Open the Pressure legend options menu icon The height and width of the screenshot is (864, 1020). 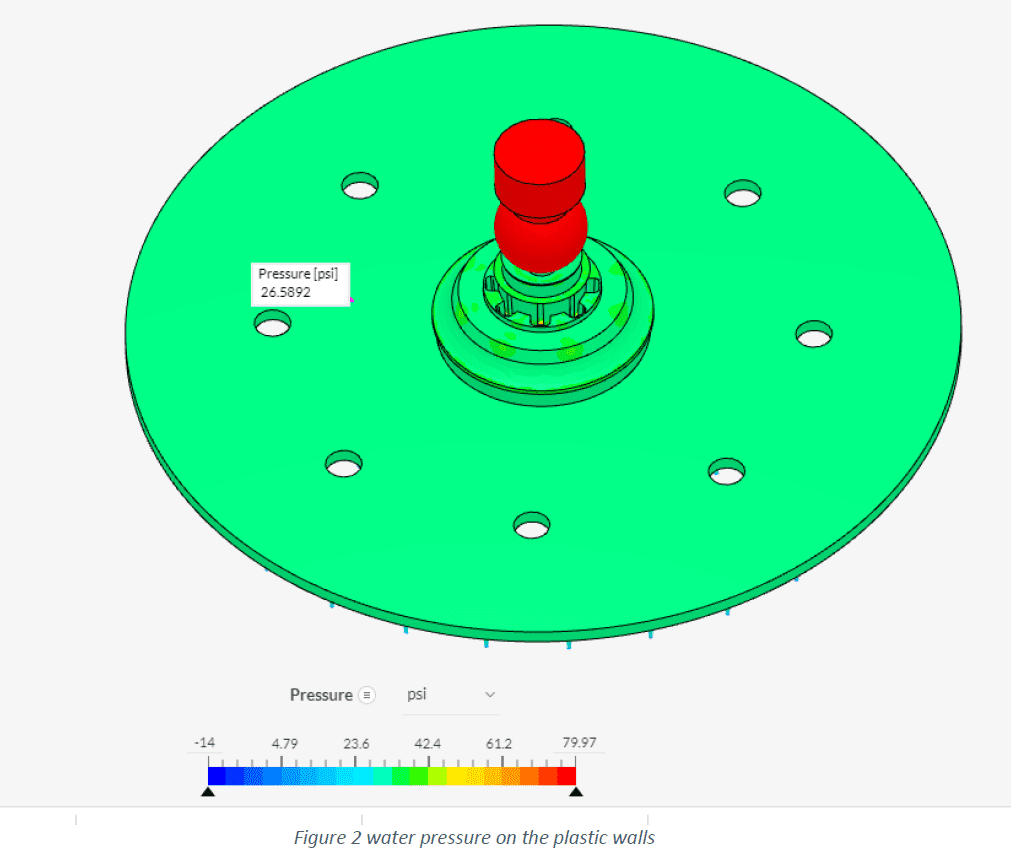pyautogui.click(x=367, y=695)
